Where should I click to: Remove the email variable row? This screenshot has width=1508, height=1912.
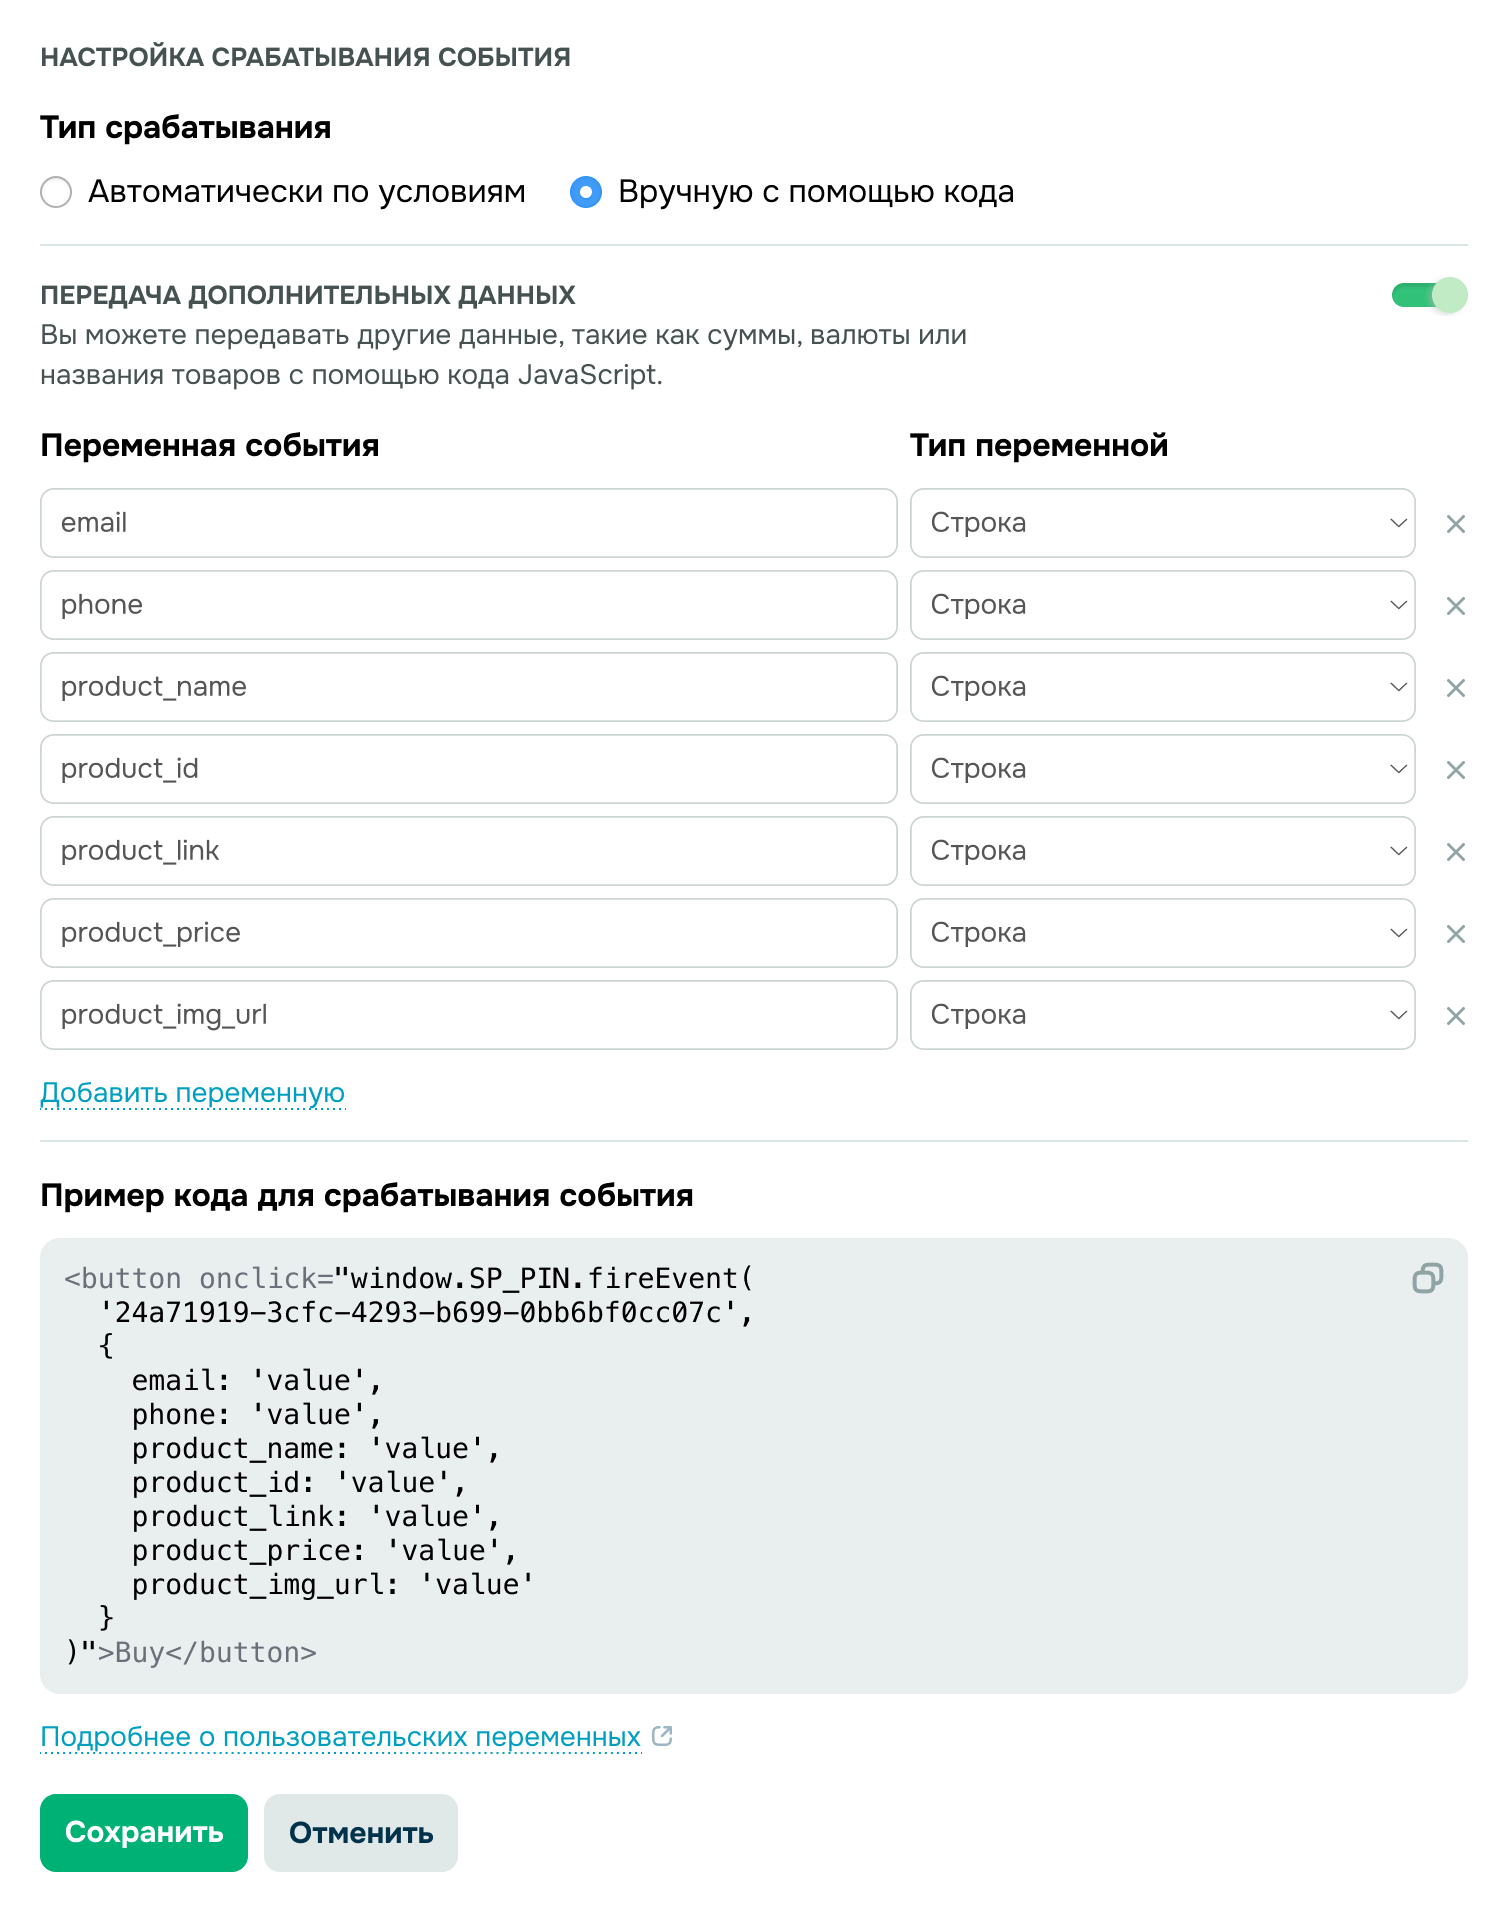(1455, 524)
